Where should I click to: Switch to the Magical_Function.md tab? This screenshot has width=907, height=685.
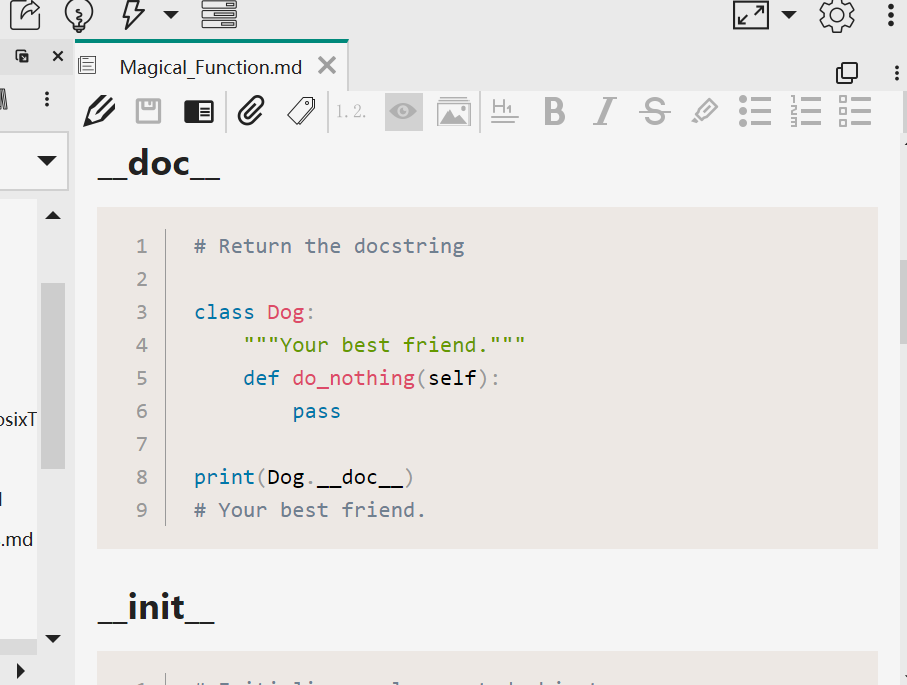[211, 67]
